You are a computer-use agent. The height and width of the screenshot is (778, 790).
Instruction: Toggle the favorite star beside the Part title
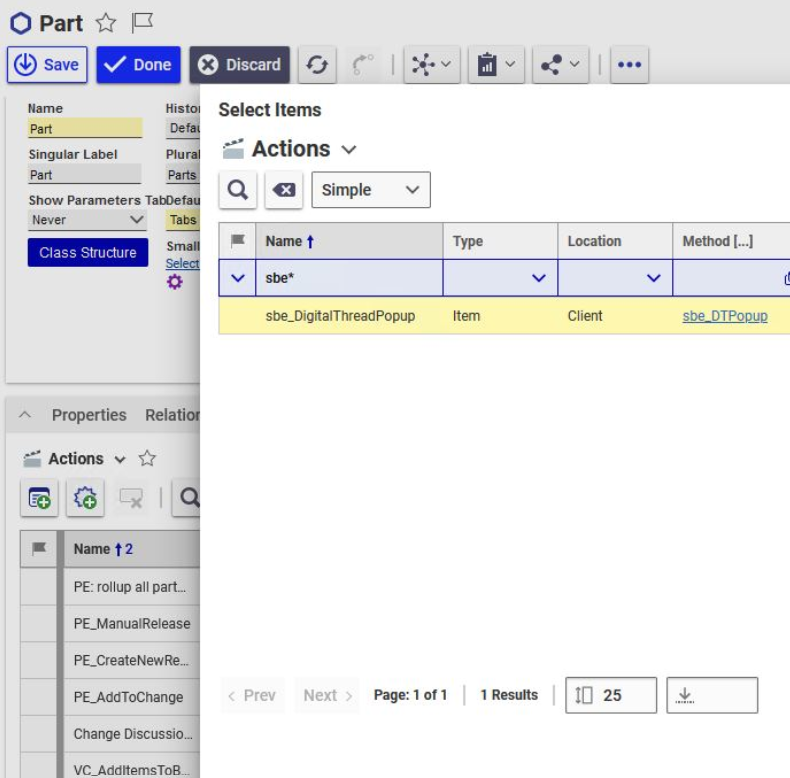click(x=106, y=23)
